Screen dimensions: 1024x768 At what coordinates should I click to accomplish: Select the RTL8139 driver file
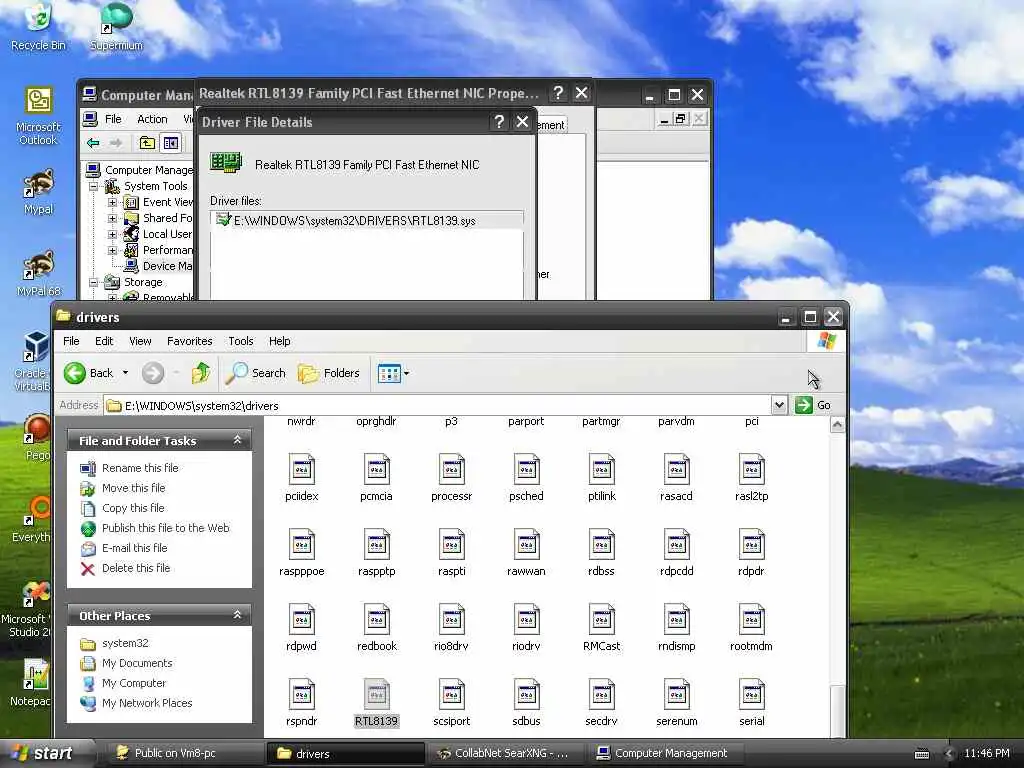pyautogui.click(x=376, y=703)
